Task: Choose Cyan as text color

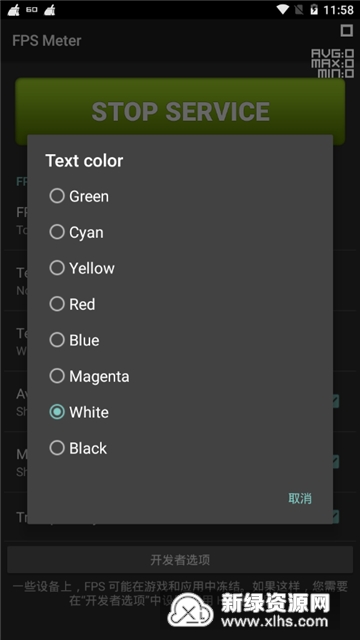Action: 57,232
